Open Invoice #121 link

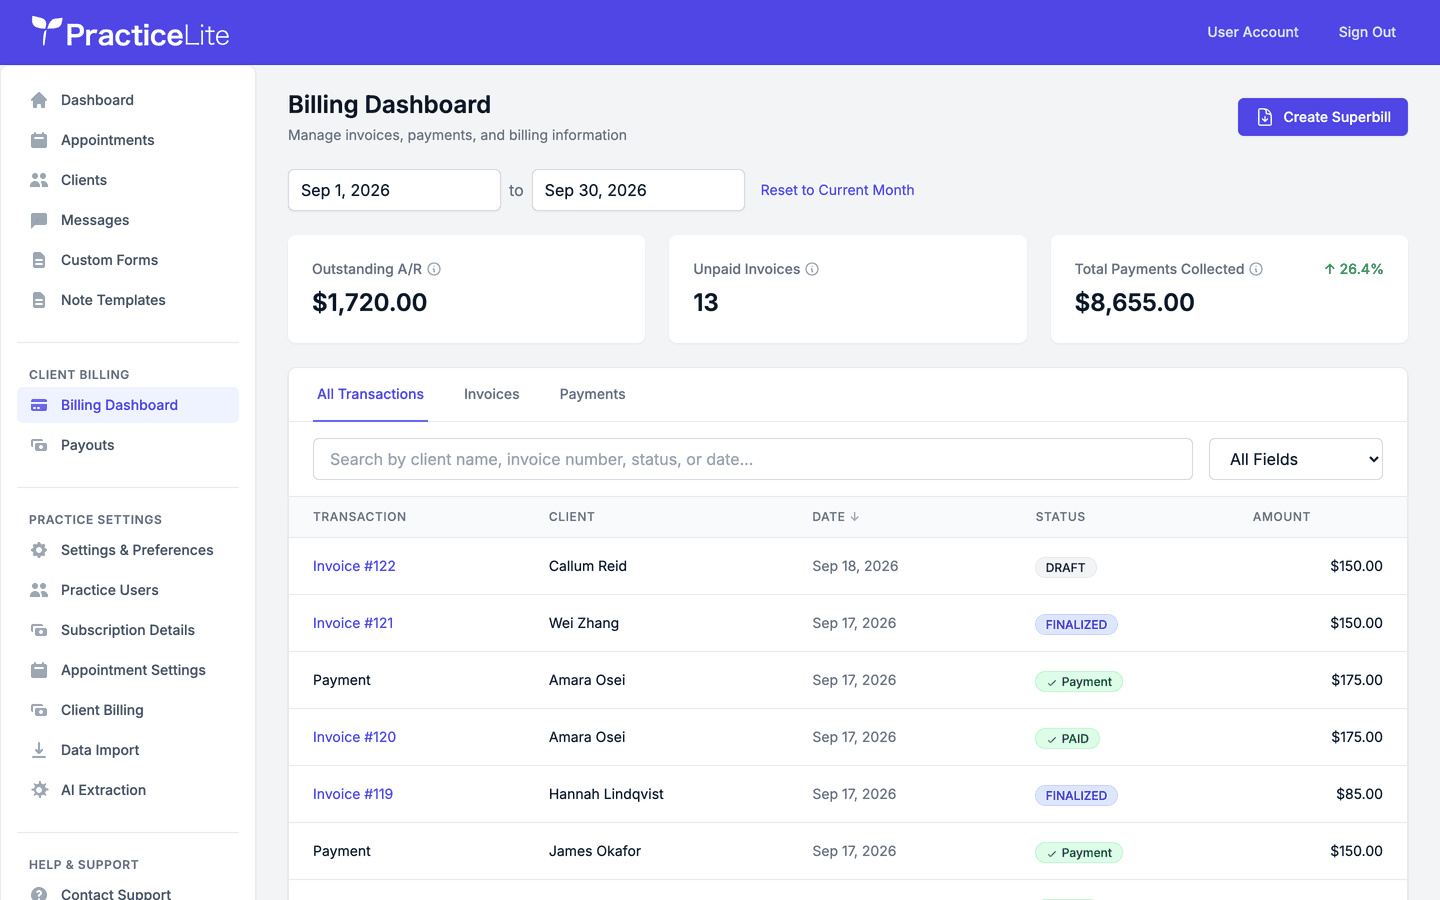tap(353, 623)
